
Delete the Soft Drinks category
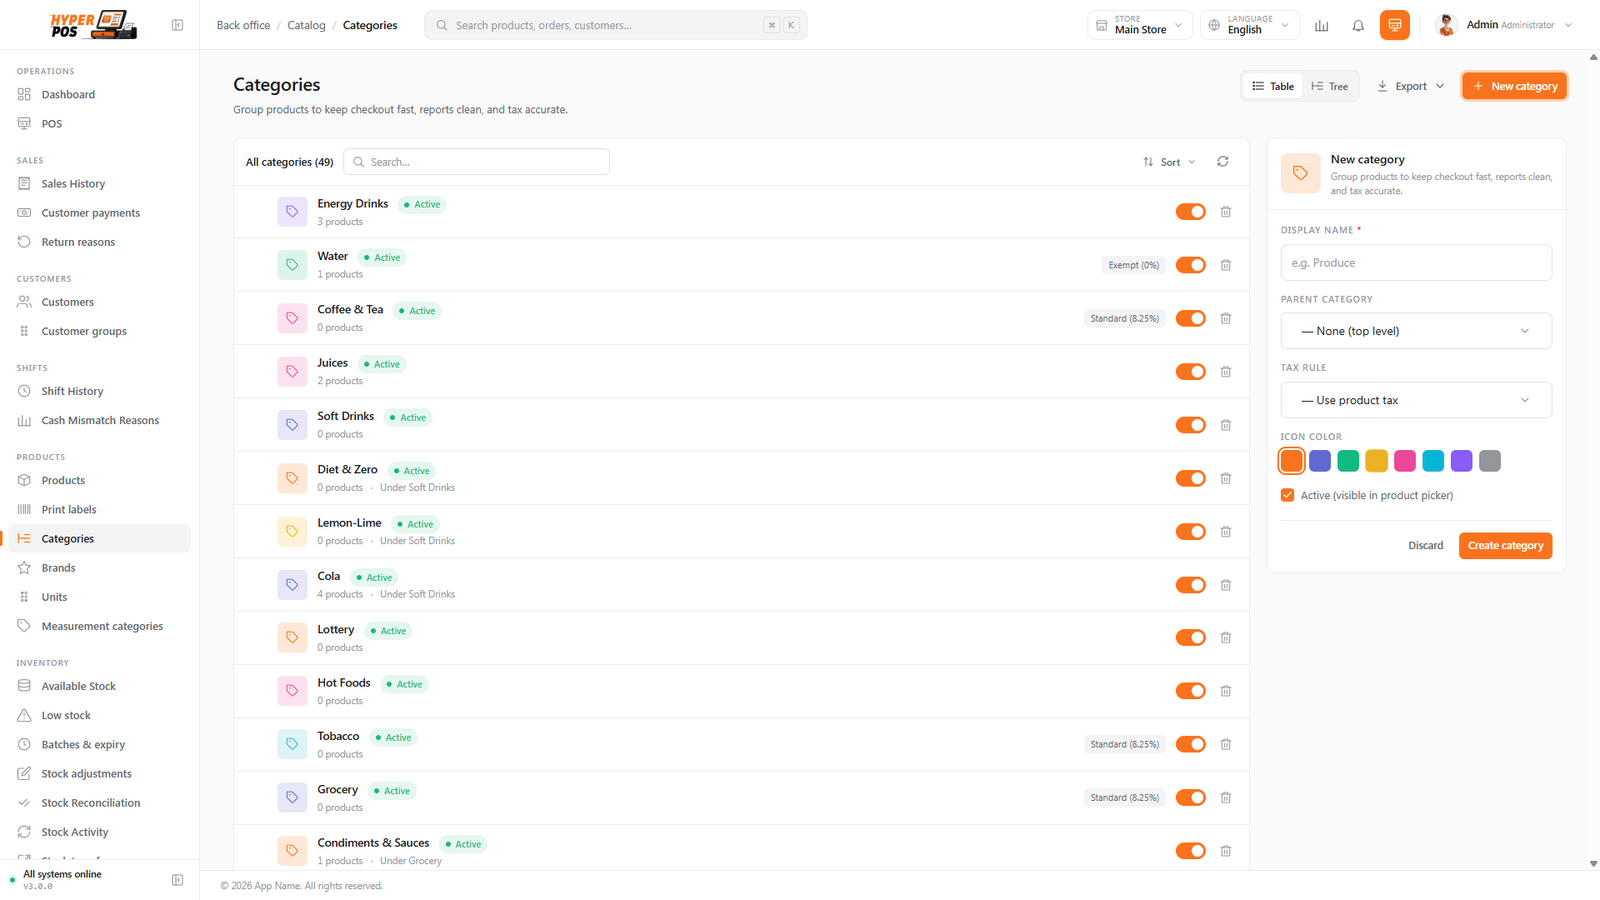[1226, 425]
